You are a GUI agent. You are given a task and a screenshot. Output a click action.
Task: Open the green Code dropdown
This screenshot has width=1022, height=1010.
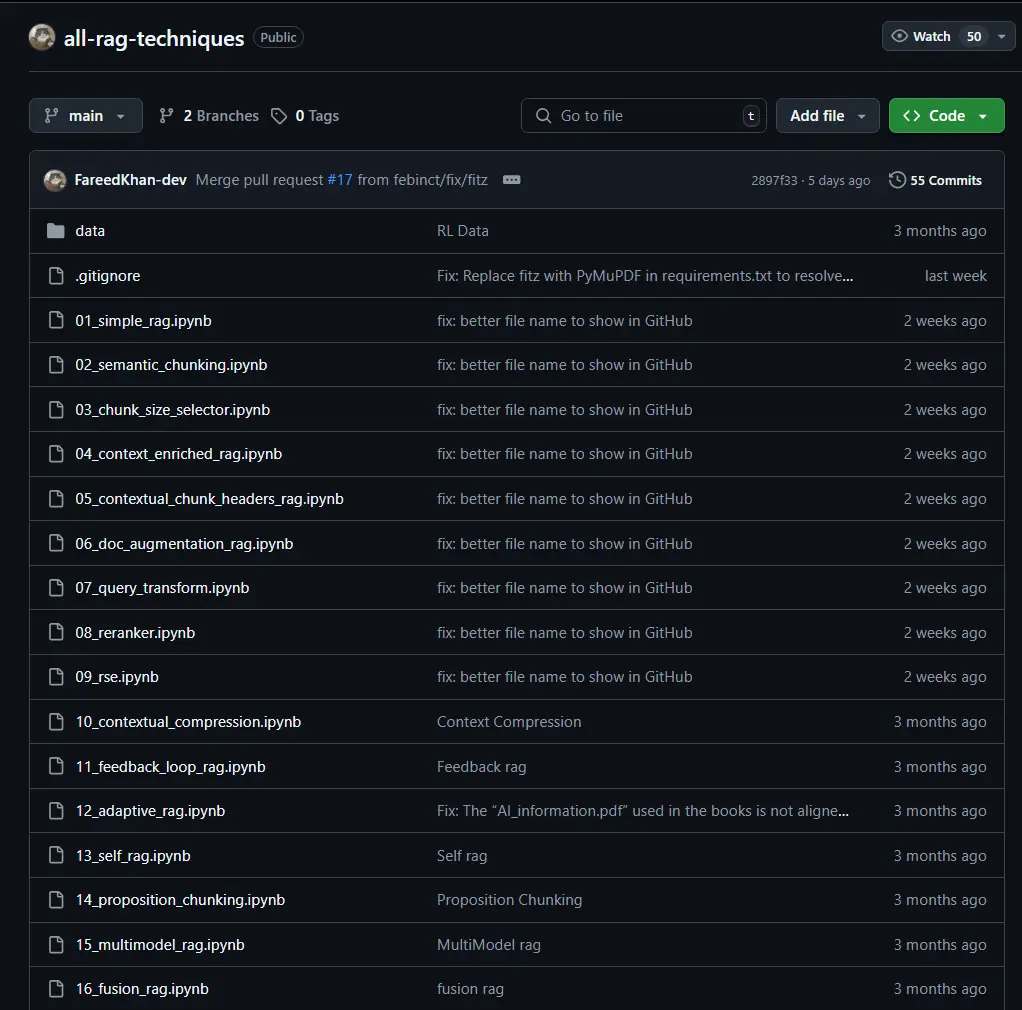pos(946,116)
